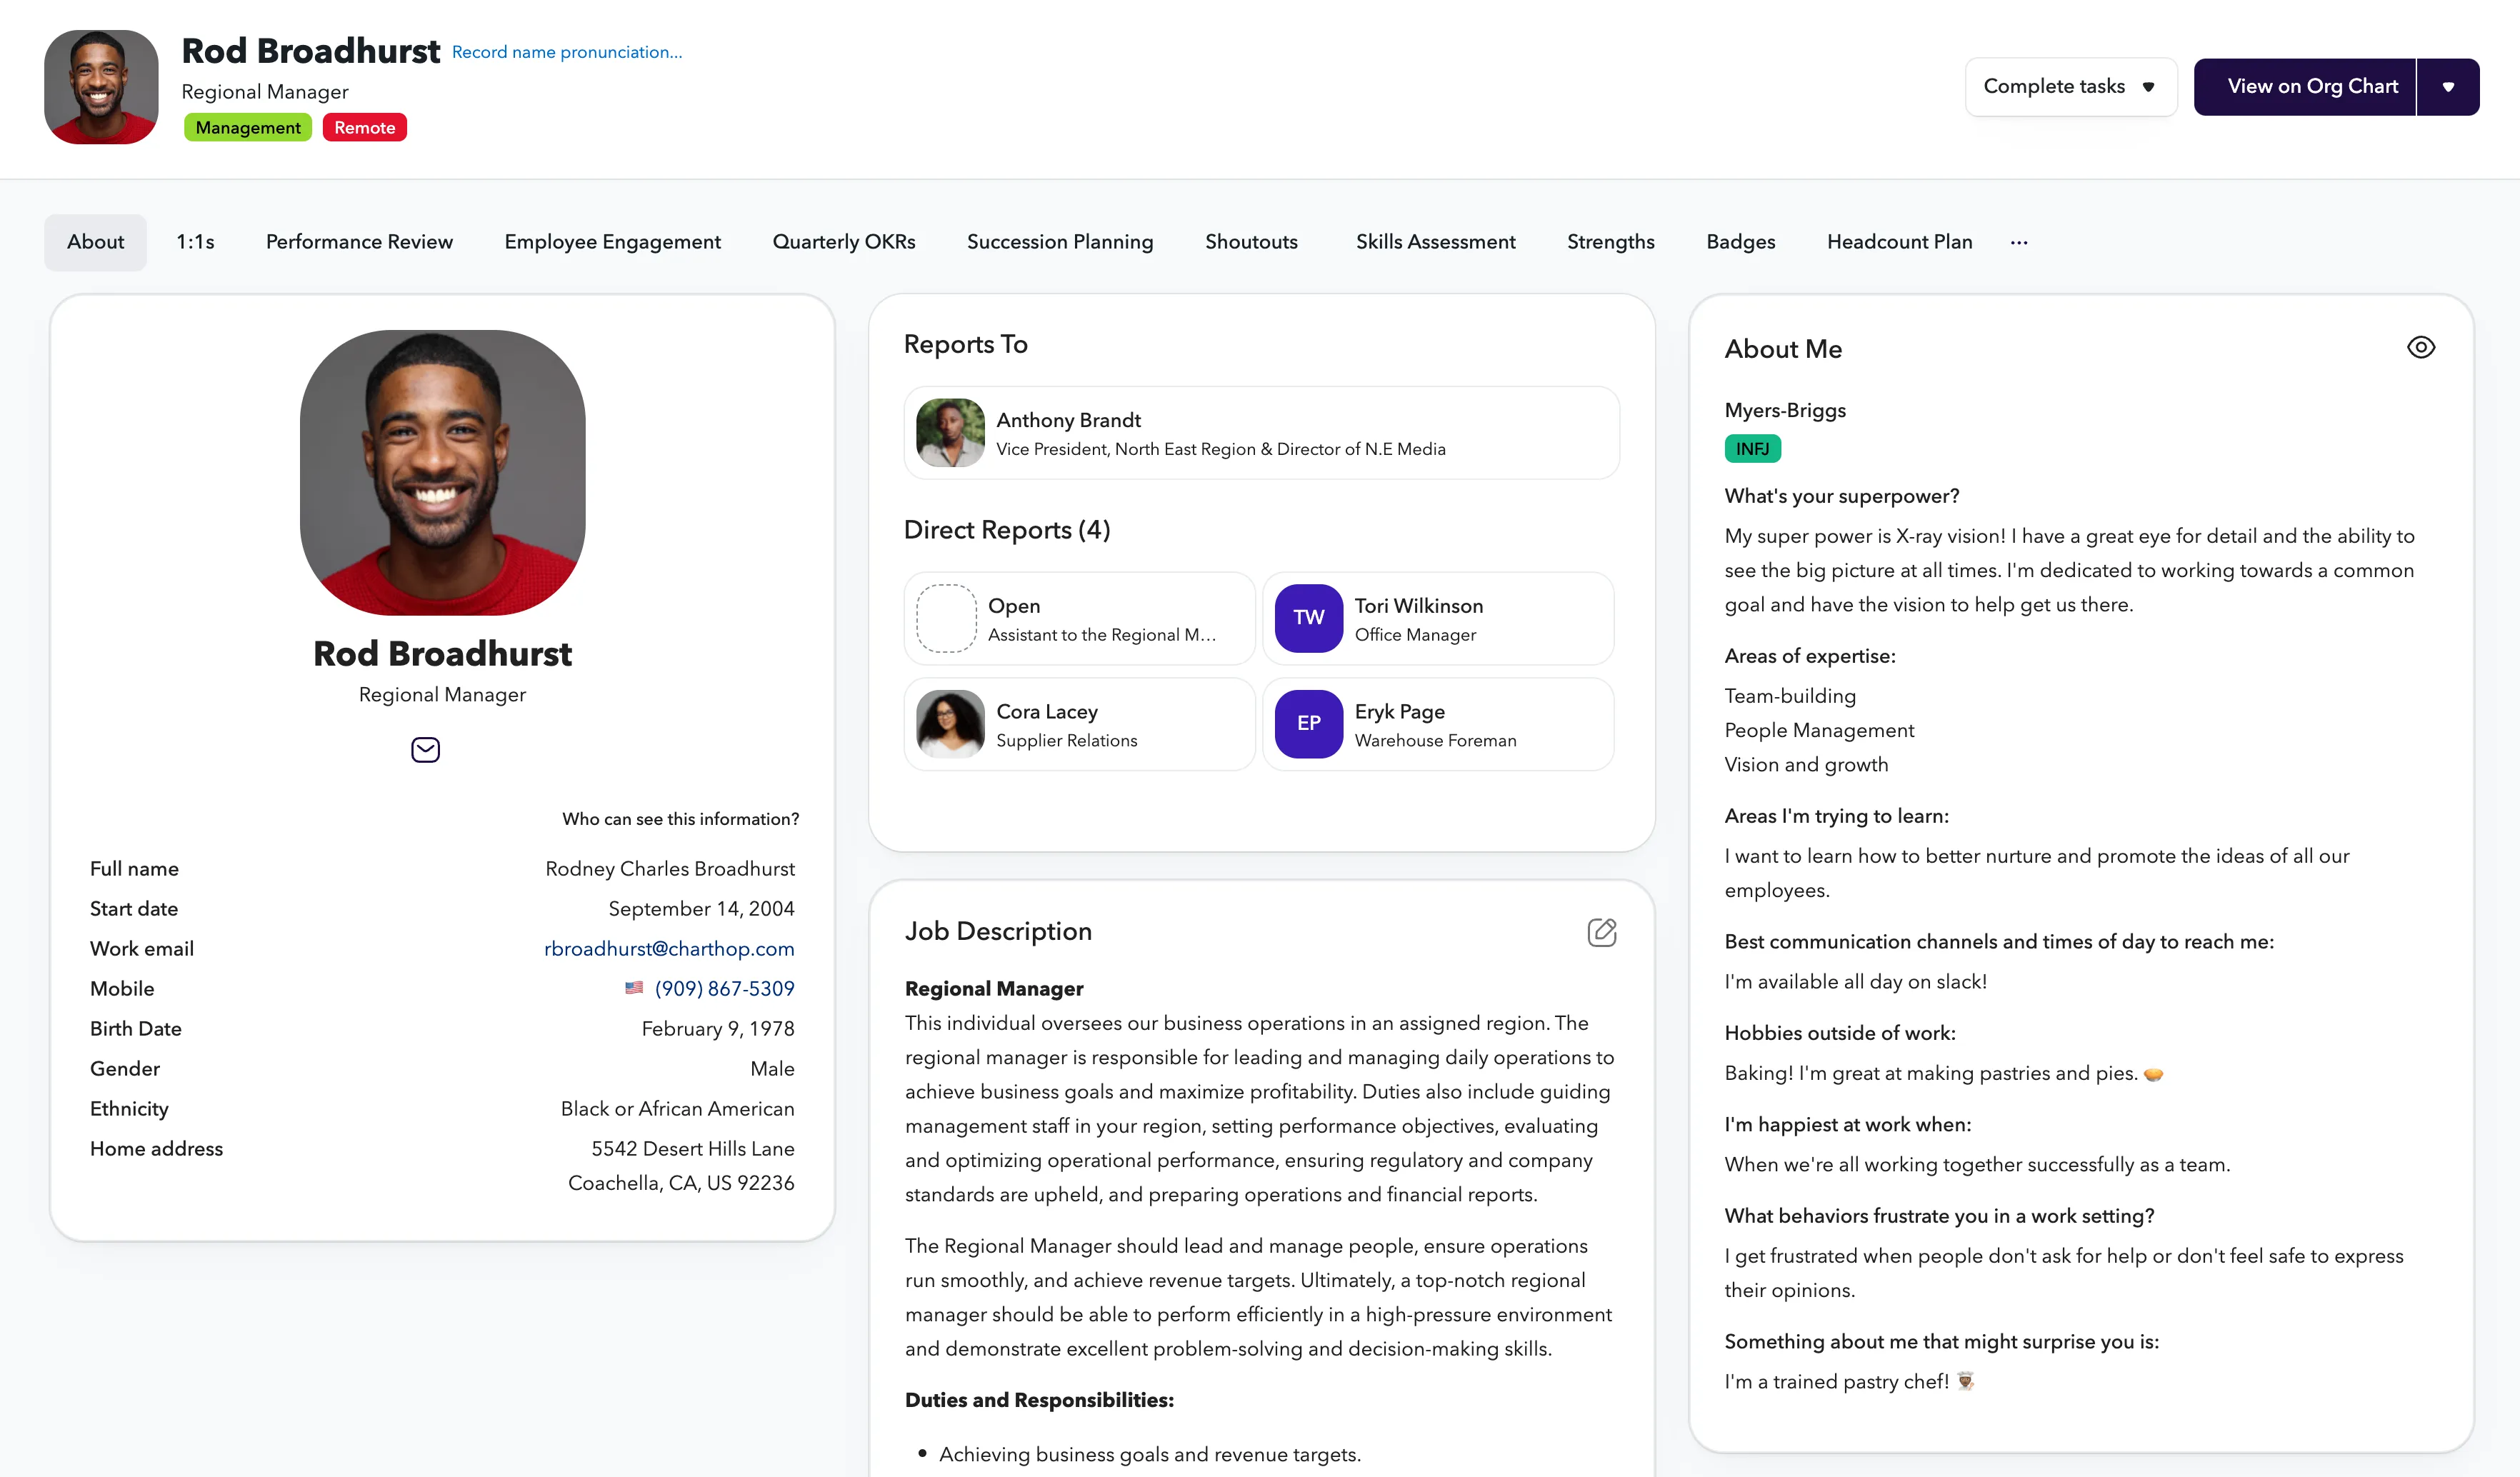The width and height of the screenshot is (2520, 1477).
Task: Click the large Rod Broadhurst portrait
Action: [442, 472]
